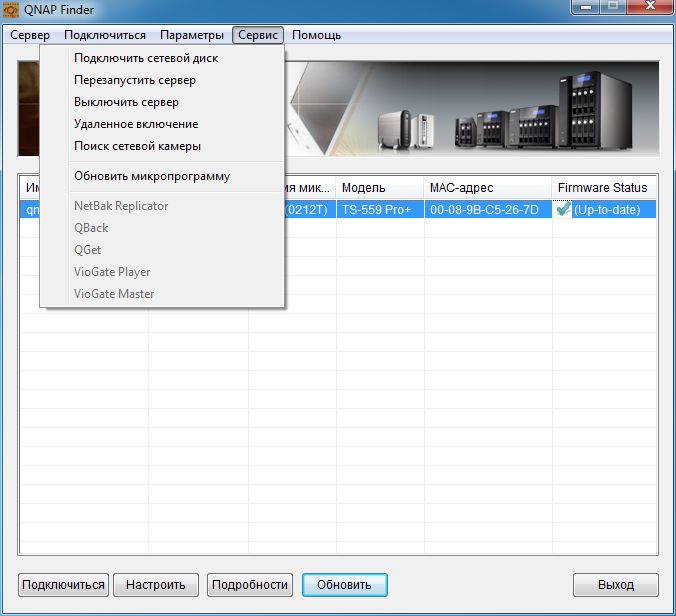The image size is (676, 616).
Task: Sort by MAC-адрес column header
Action: (x=488, y=188)
